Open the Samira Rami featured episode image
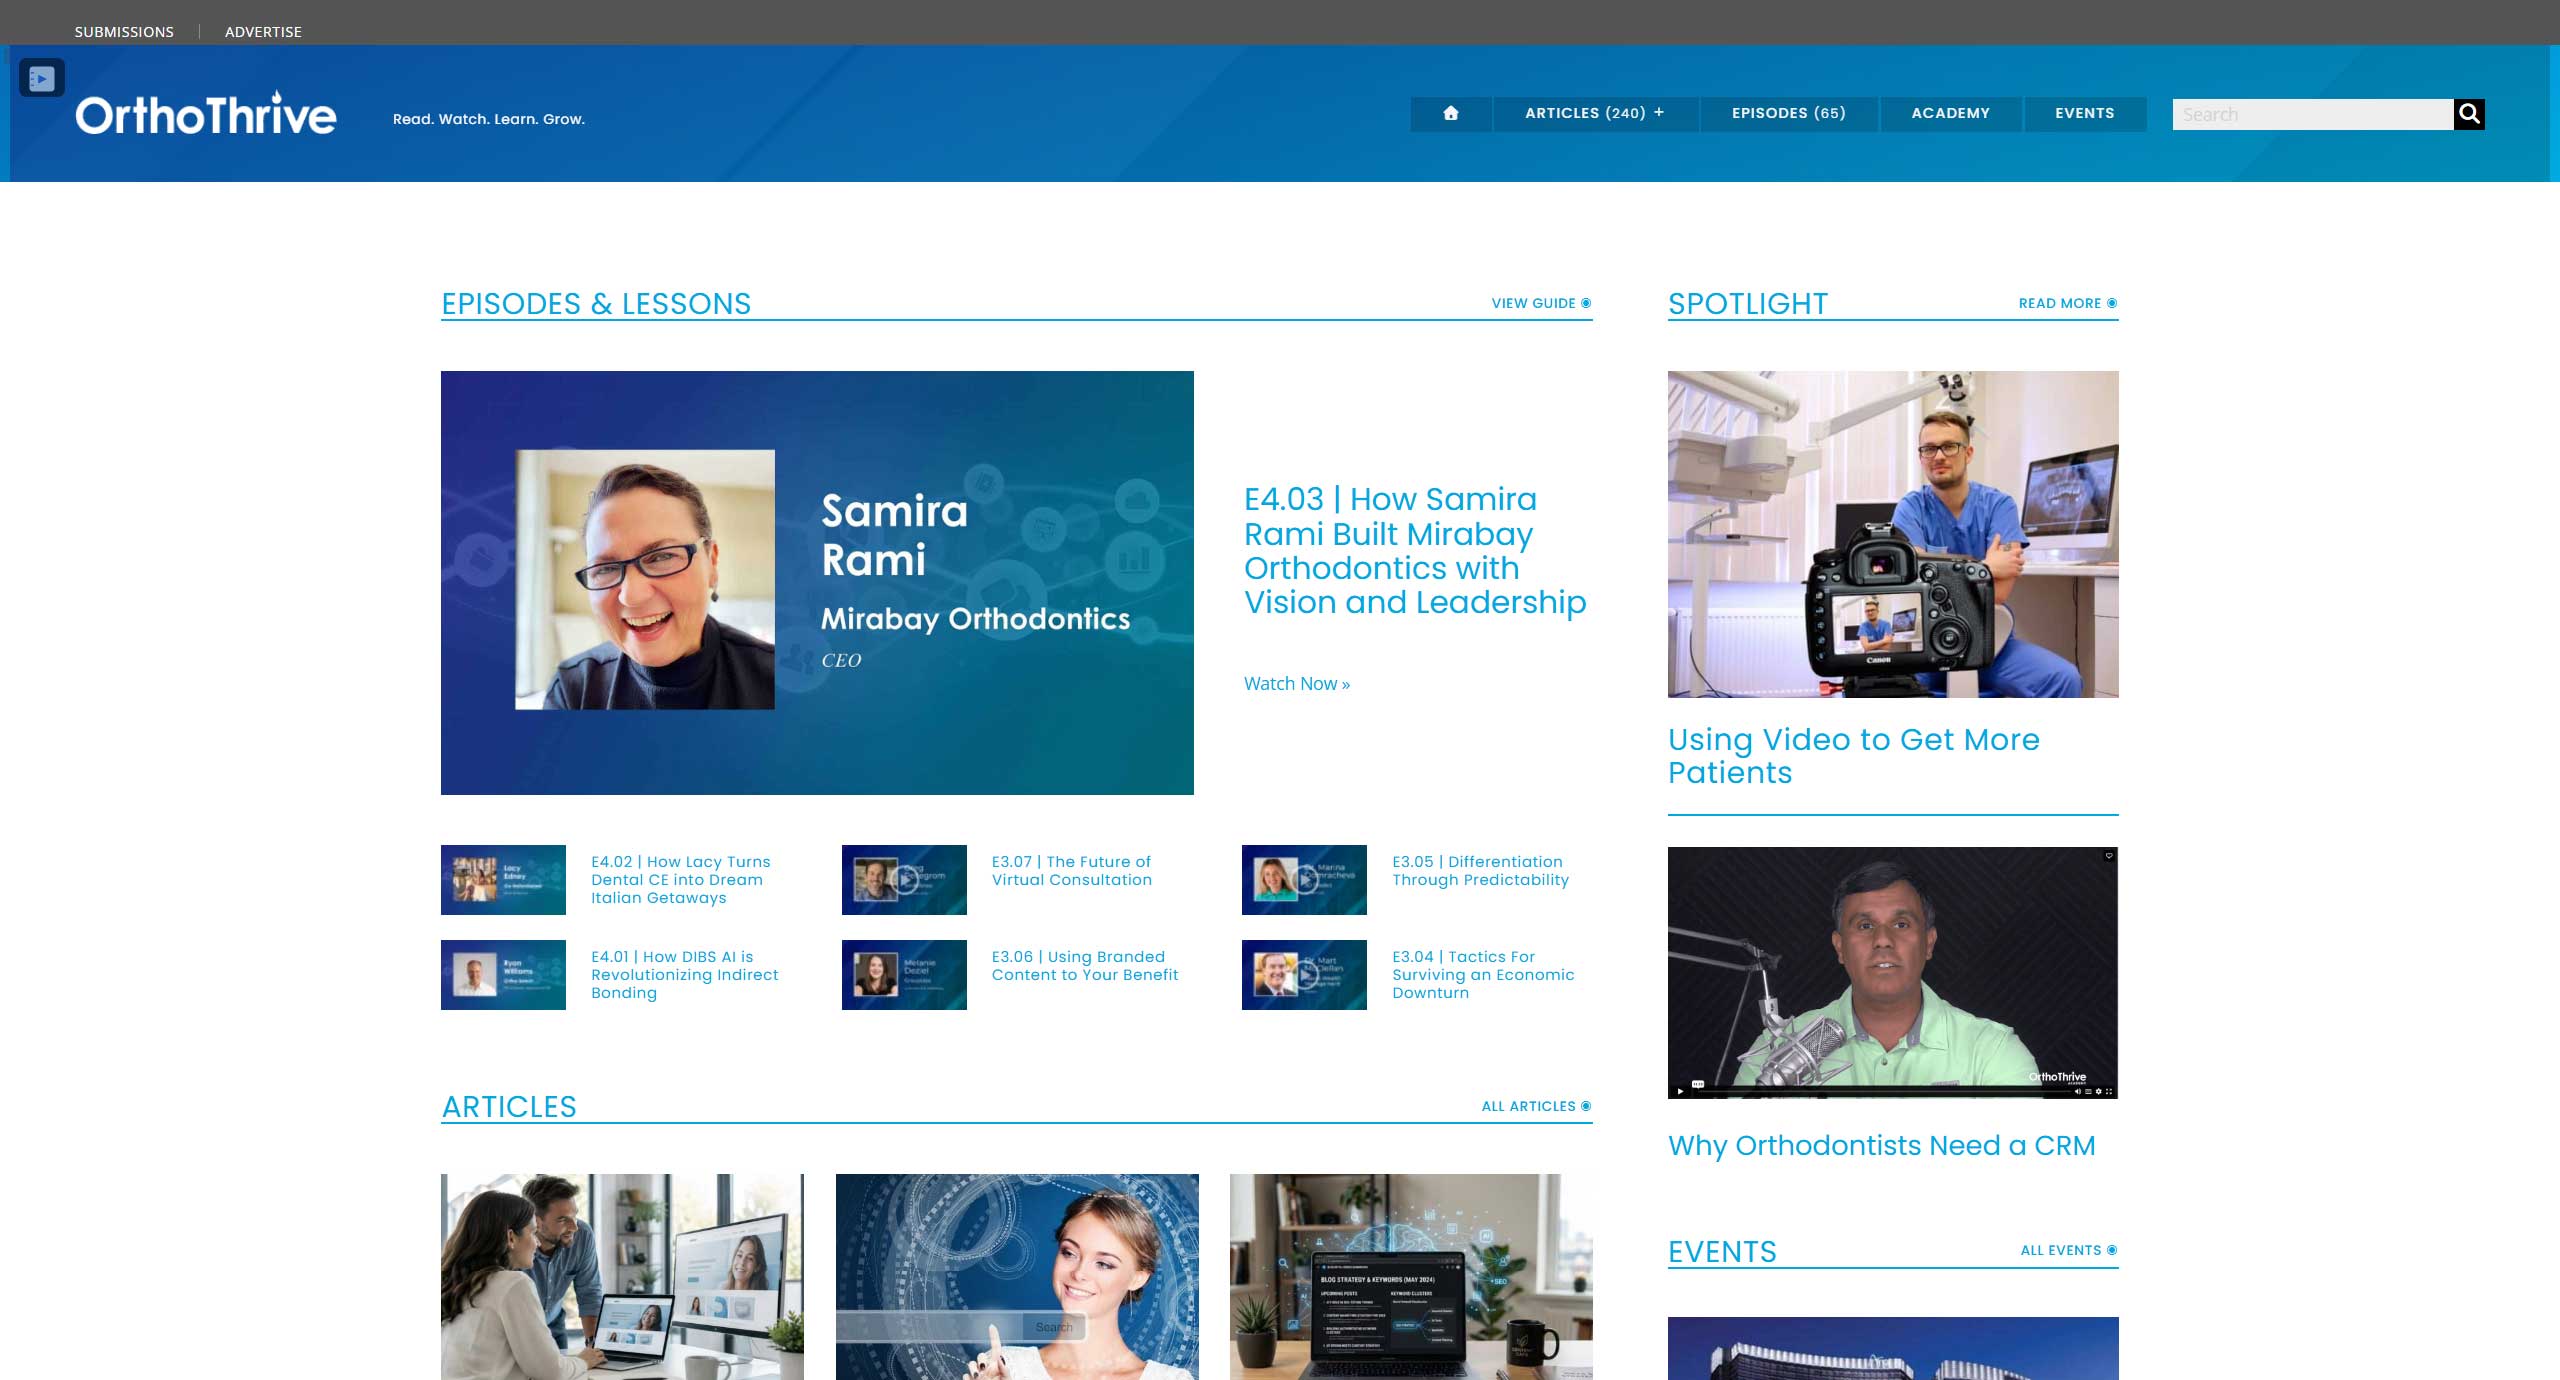2560x1380 pixels. point(817,583)
